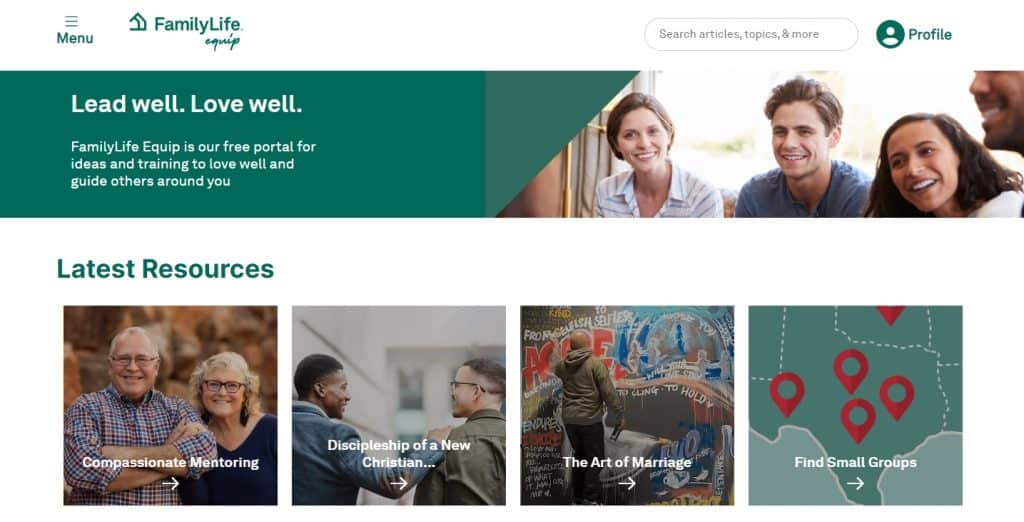Viewport: 1024px width, 522px height.
Task: Click the arrow under Find Small Groups
Action: coord(856,483)
